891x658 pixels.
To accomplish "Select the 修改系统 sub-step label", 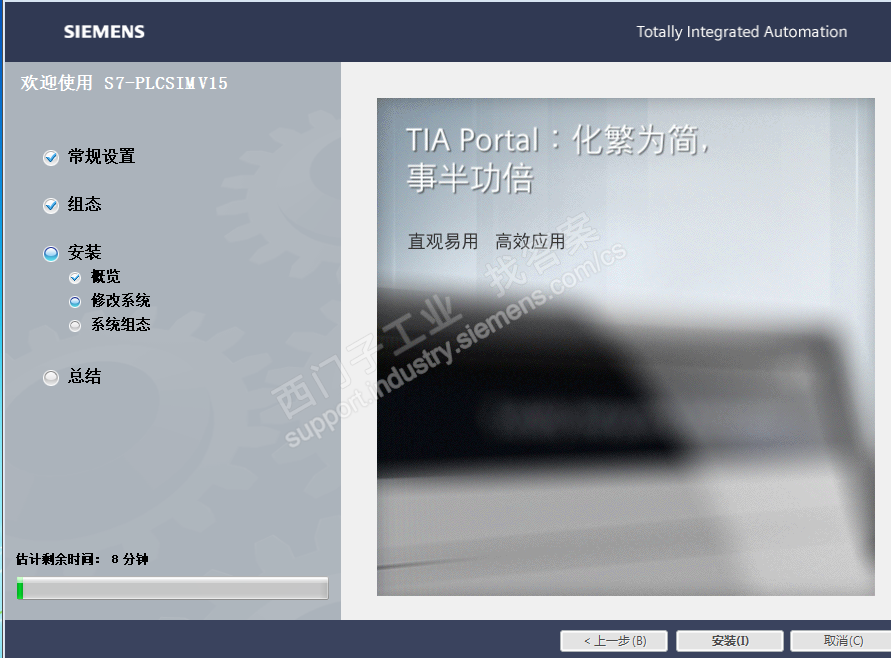I will tap(120, 300).
